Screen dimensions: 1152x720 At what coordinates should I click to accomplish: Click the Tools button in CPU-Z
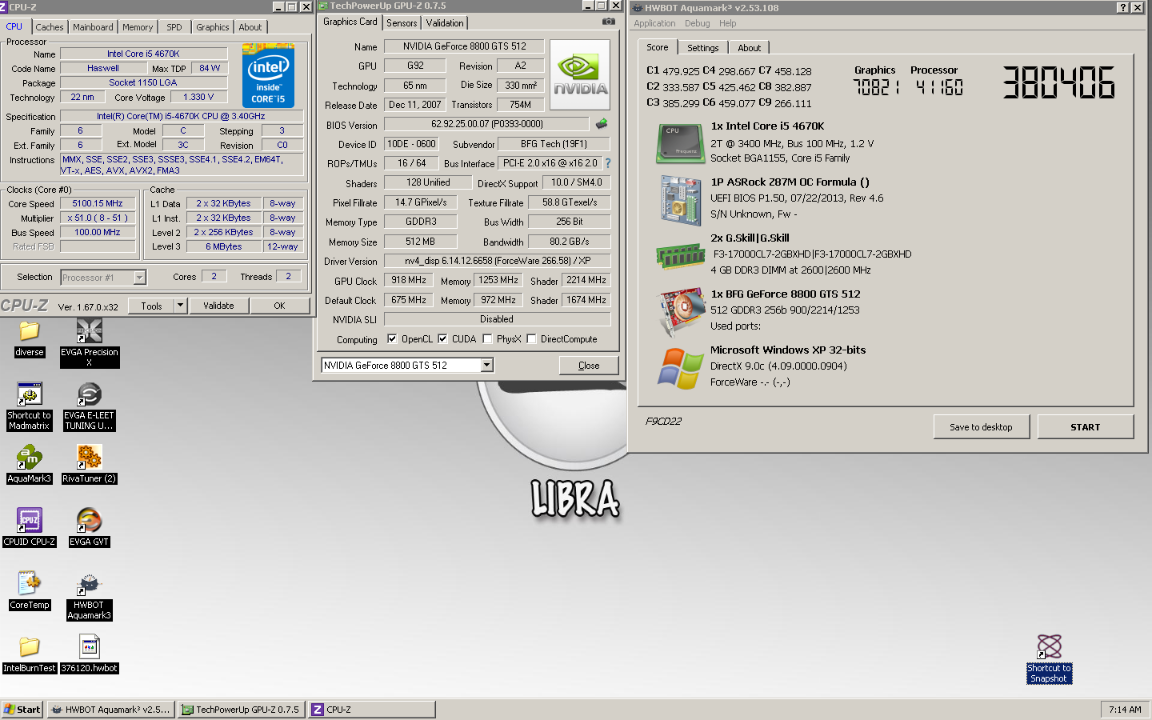point(151,306)
